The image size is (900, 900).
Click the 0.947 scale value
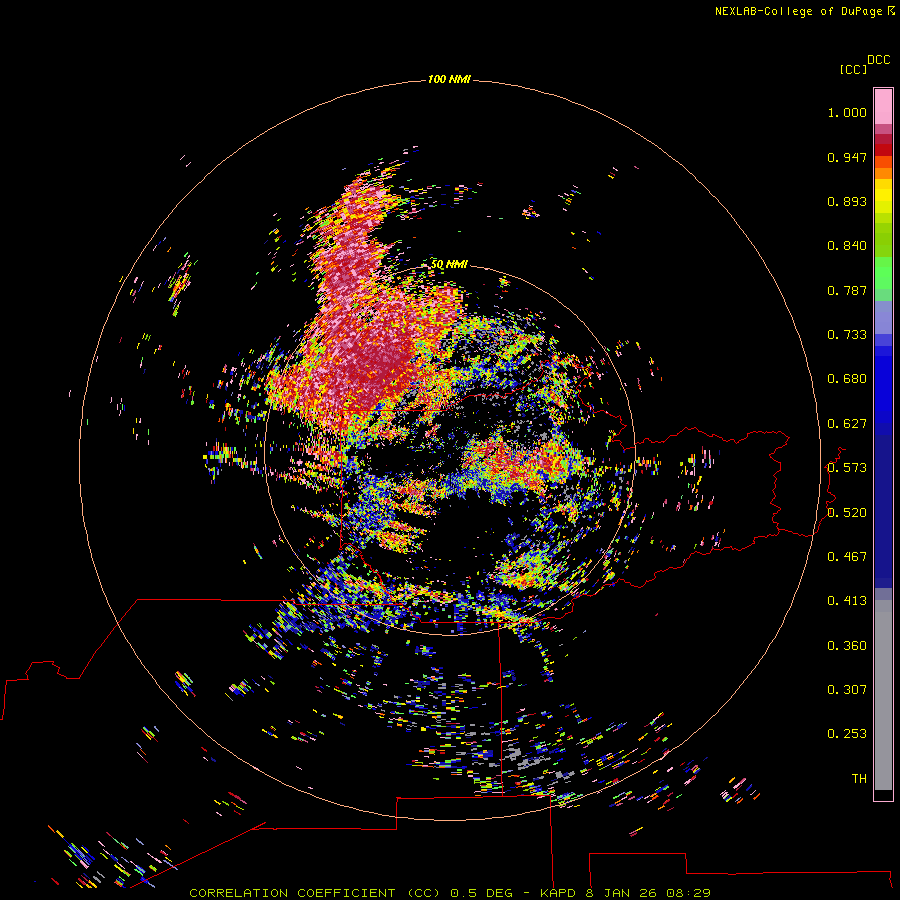click(847, 157)
